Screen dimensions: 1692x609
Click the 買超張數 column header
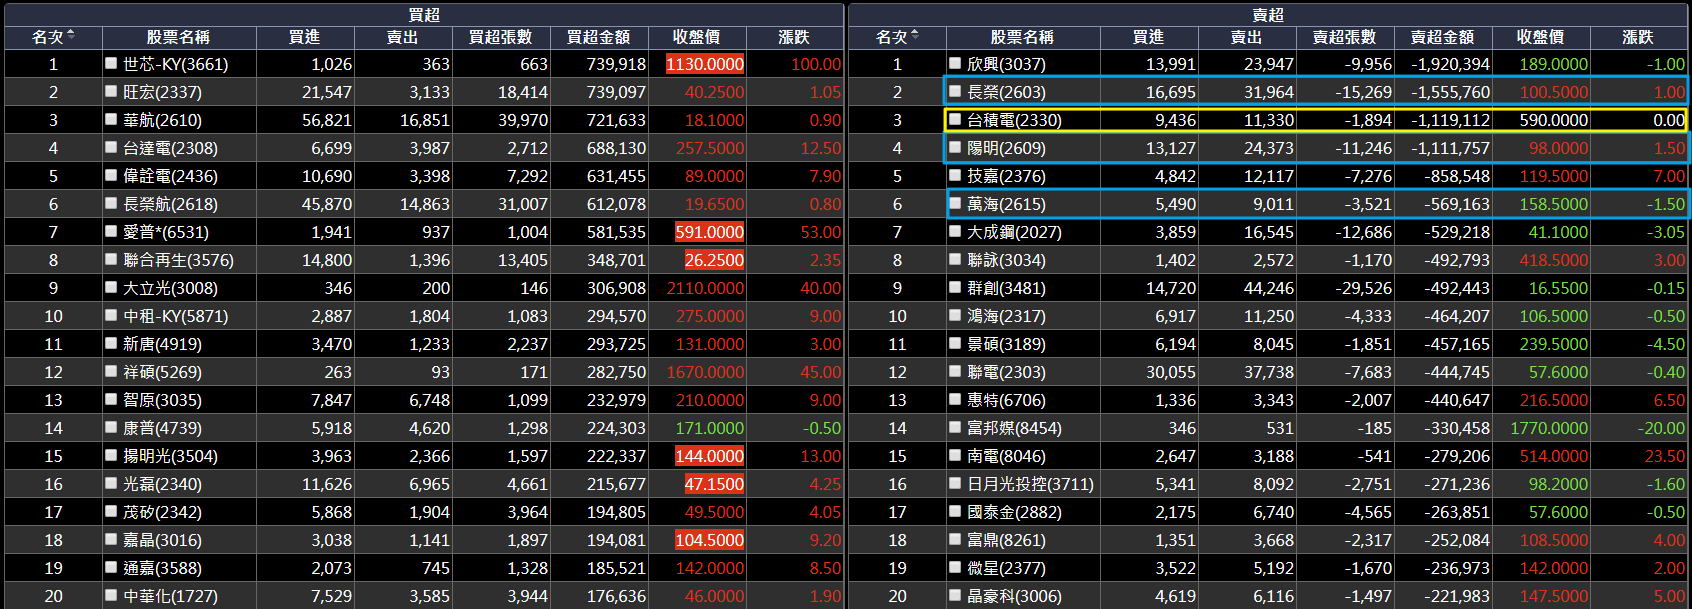pos(501,37)
